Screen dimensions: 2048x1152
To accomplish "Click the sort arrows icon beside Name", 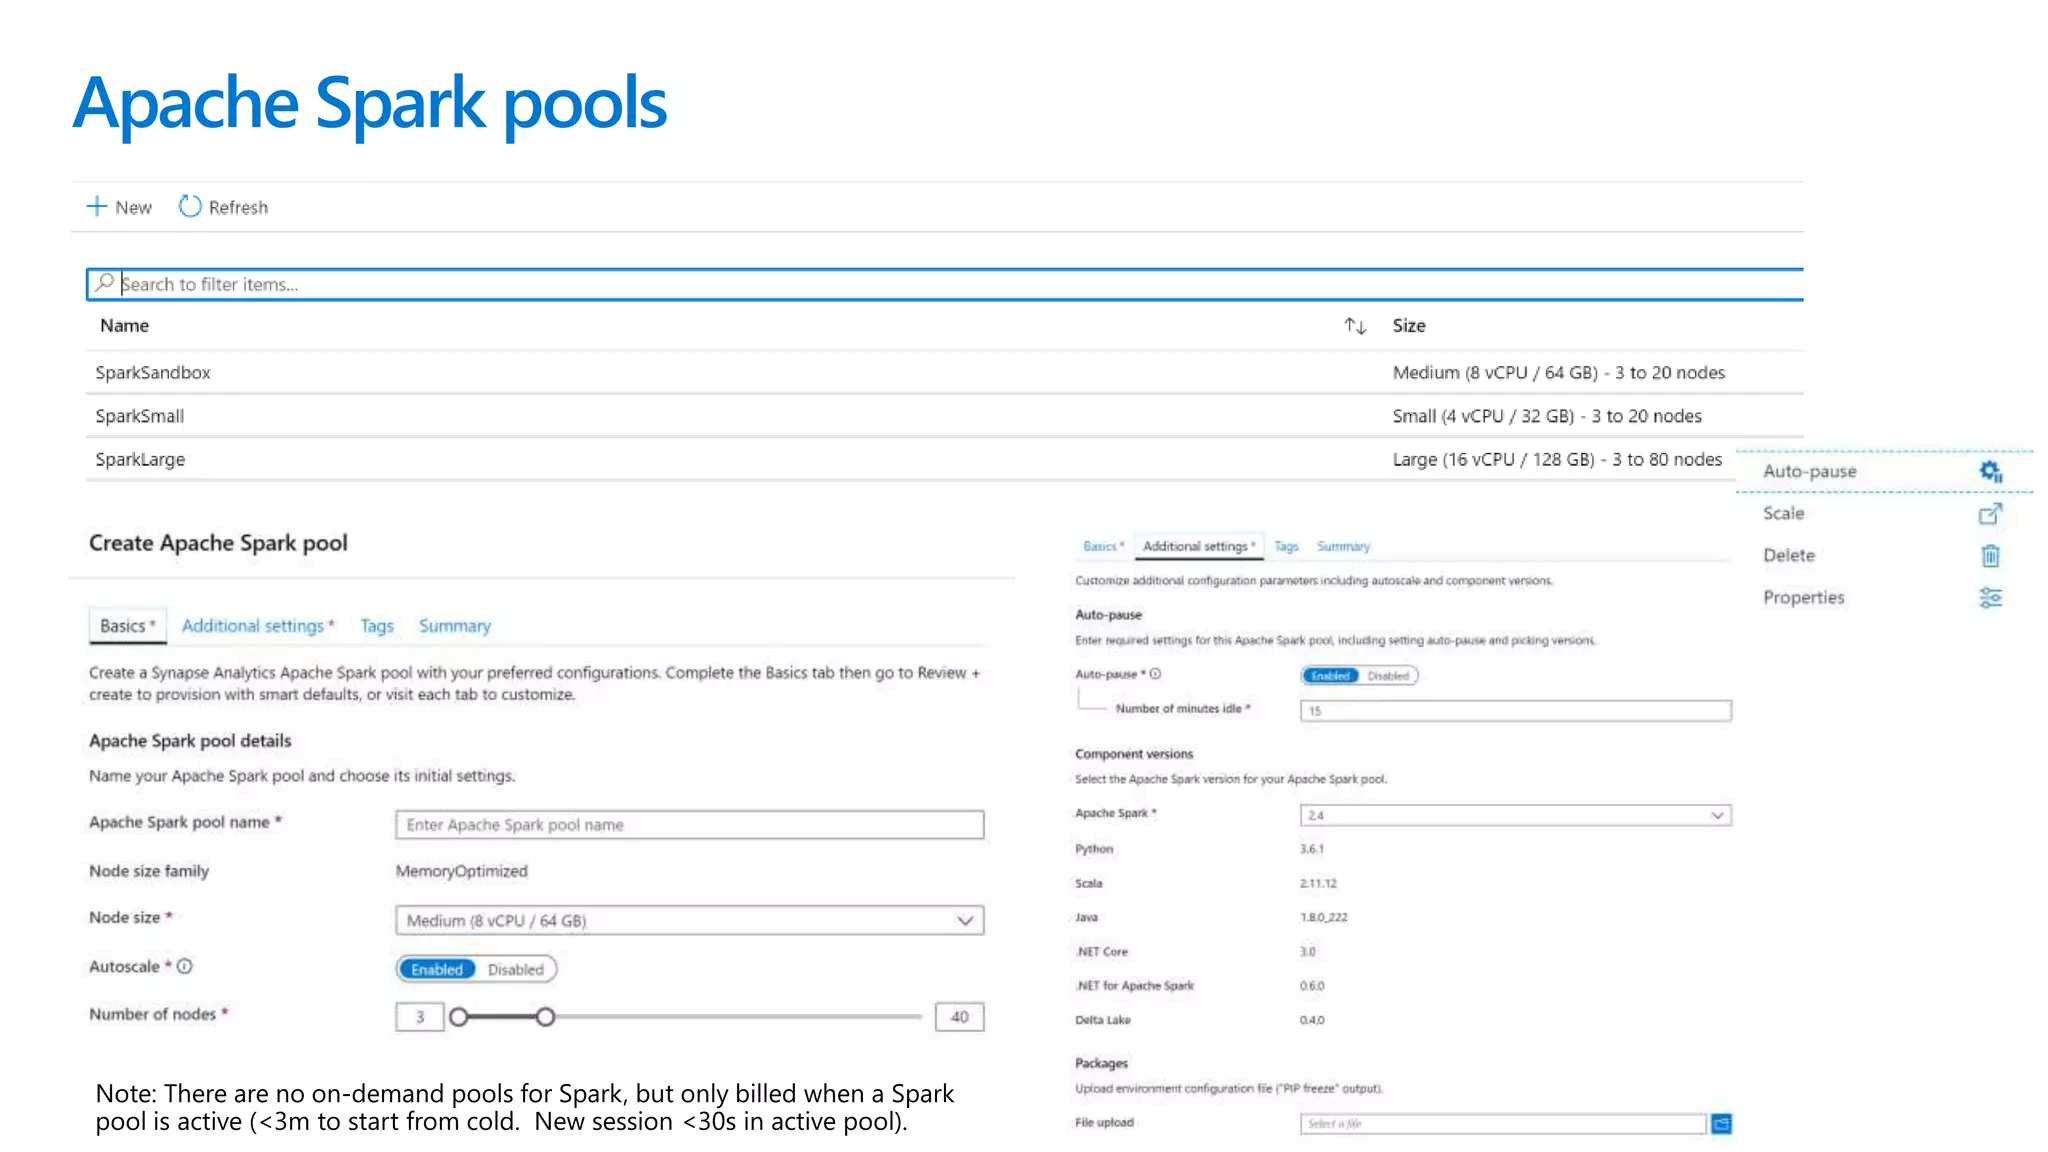I will 1355,326.
